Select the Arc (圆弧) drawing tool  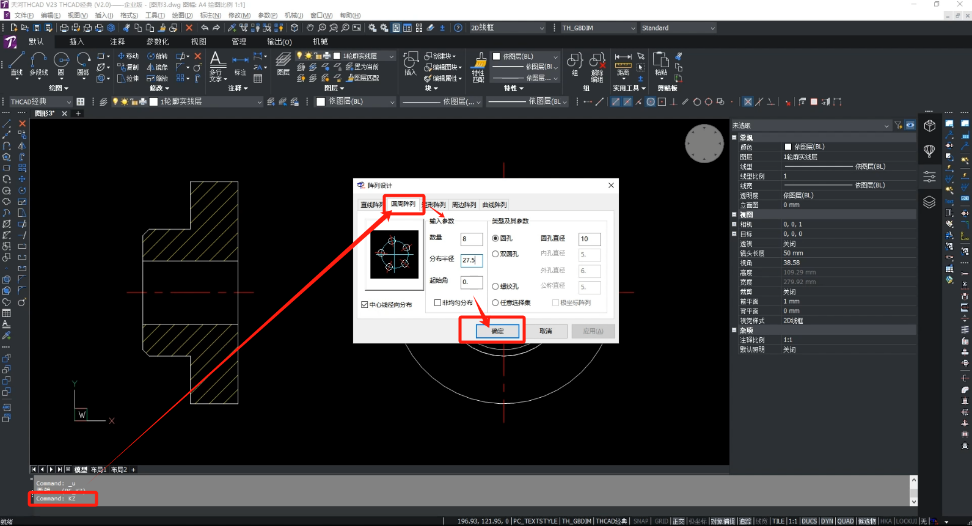click(x=83, y=64)
